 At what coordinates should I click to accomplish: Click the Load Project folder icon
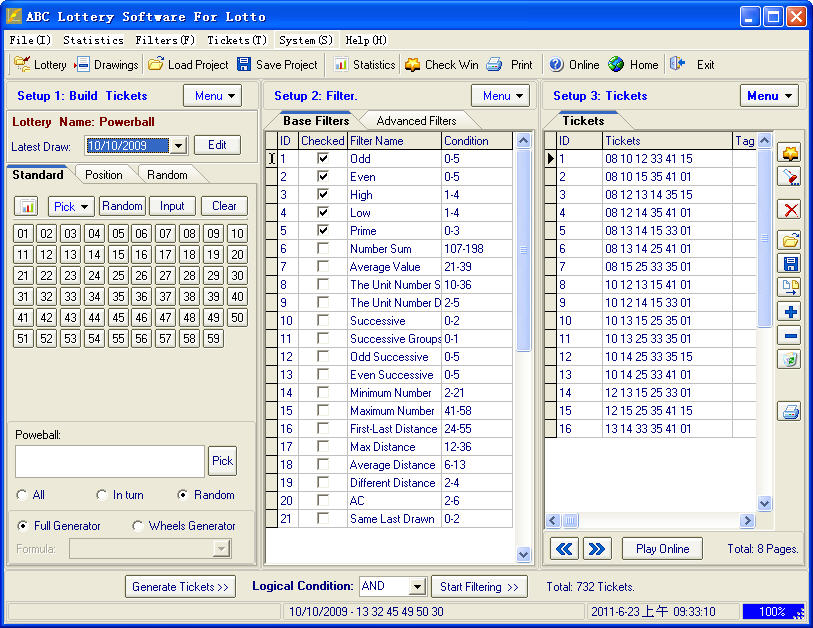click(156, 64)
